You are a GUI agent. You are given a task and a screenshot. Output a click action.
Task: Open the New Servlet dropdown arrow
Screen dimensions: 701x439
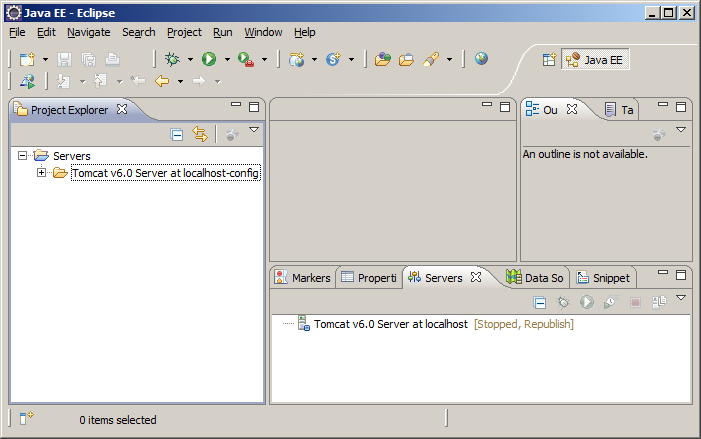tap(351, 59)
